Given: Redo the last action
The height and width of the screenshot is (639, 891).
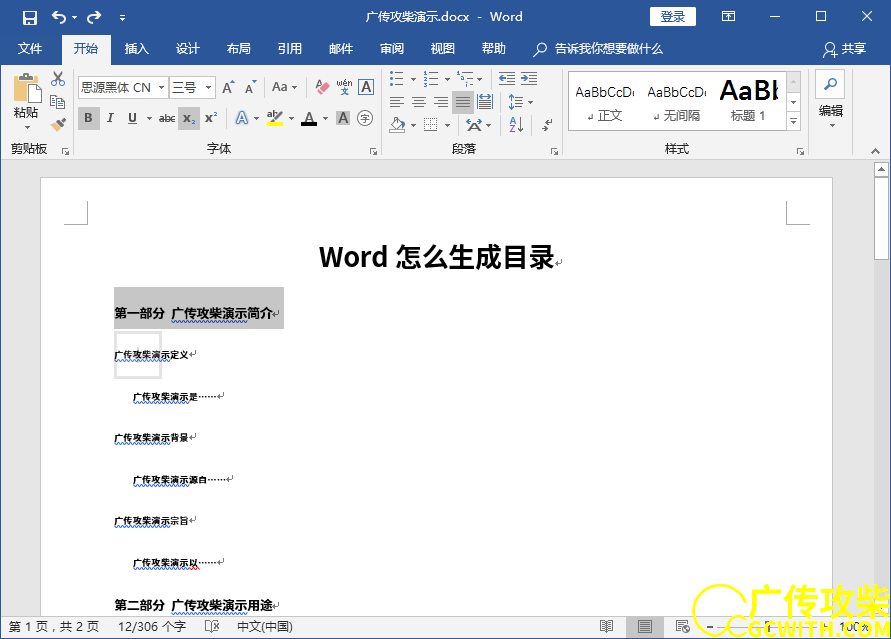Looking at the screenshot, I should 94,17.
